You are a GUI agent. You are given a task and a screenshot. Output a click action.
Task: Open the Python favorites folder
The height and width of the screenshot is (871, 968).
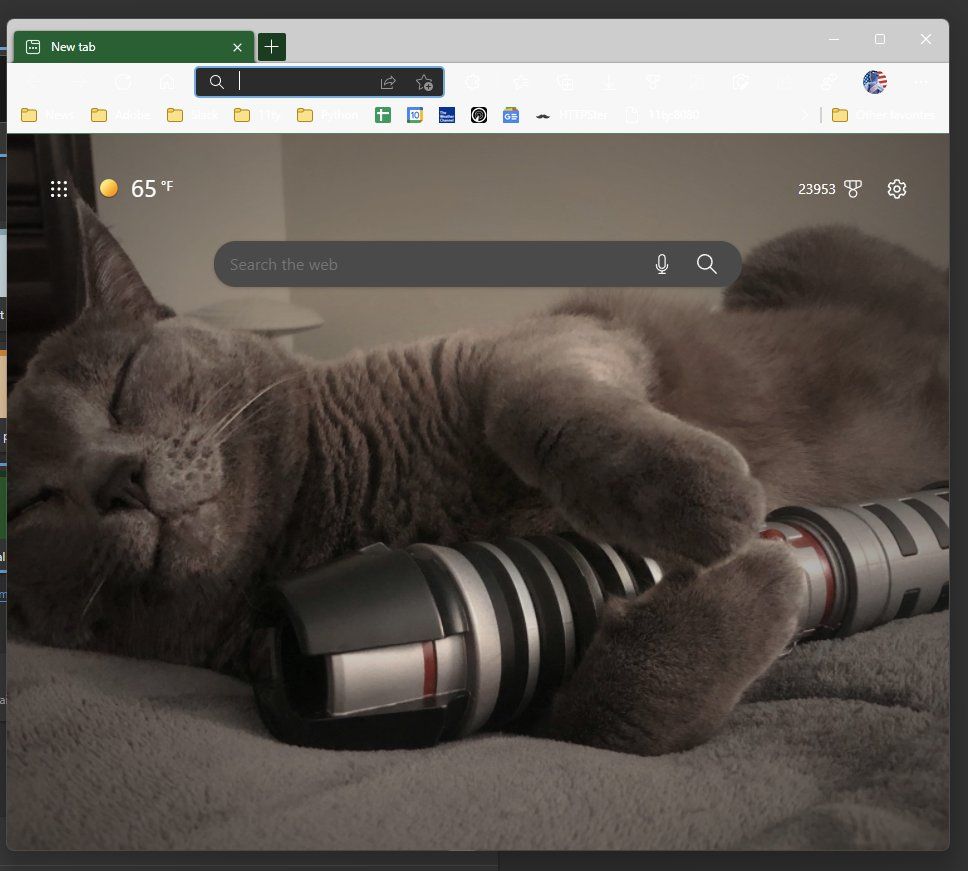point(327,115)
